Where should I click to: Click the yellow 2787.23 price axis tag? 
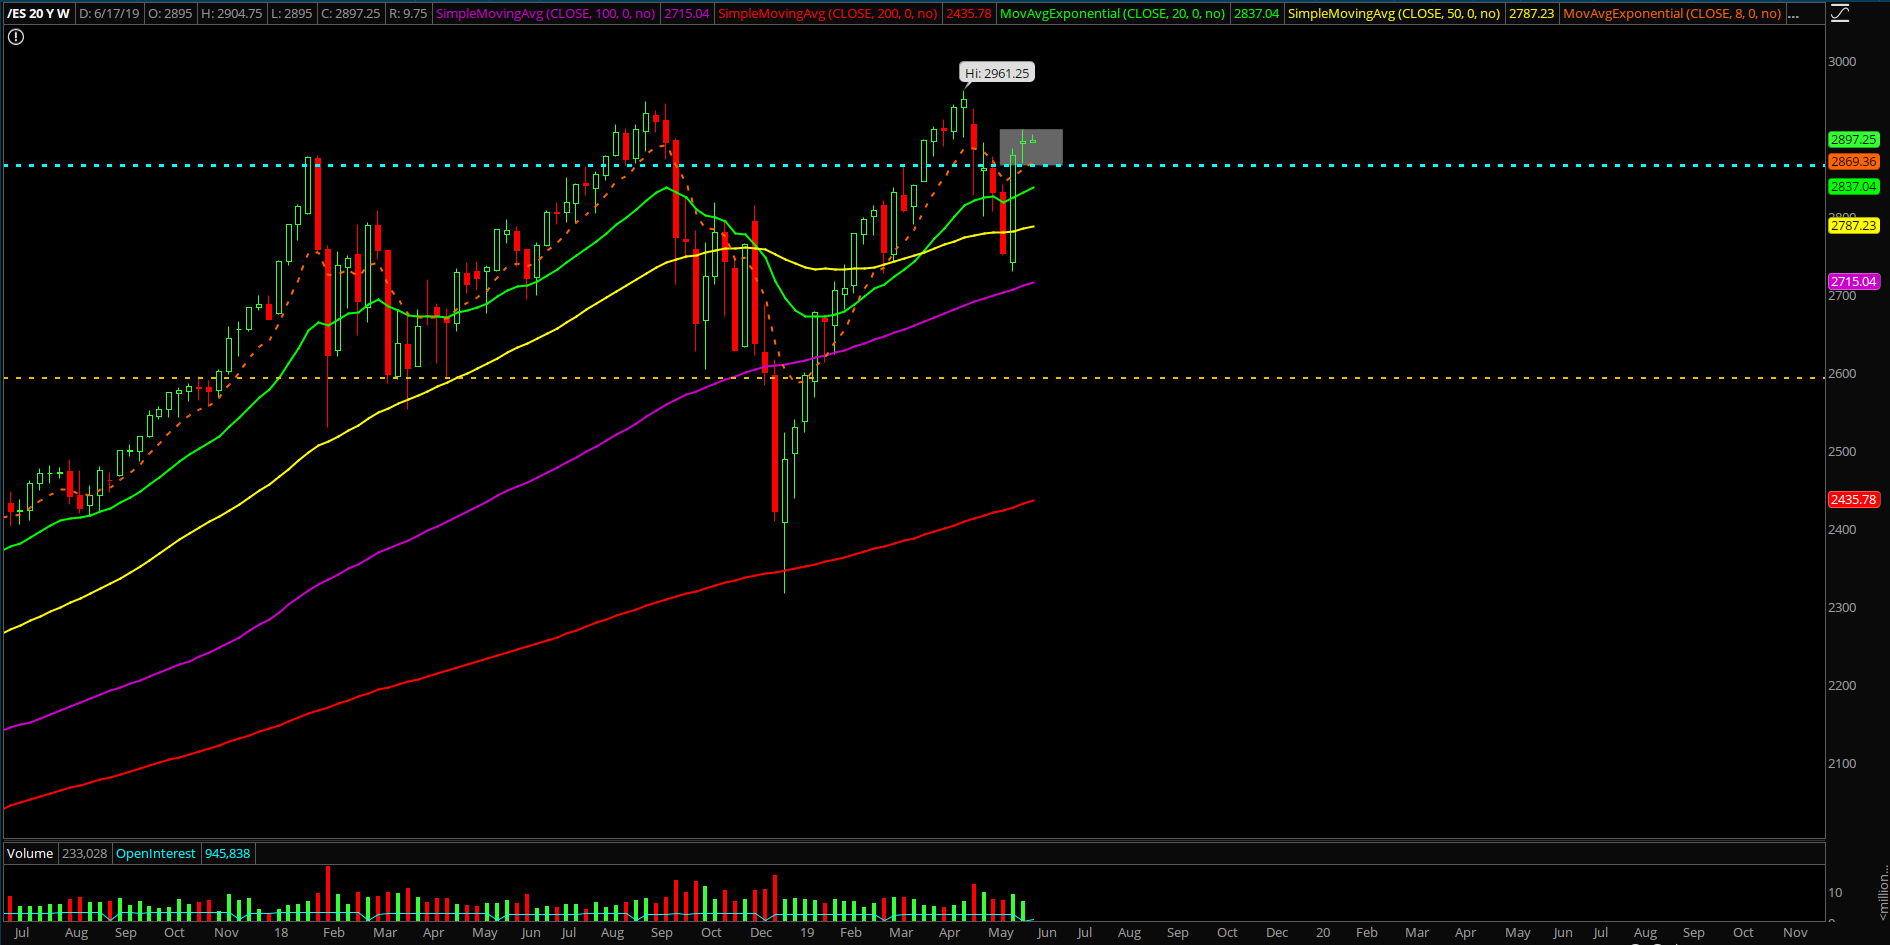pos(1853,226)
